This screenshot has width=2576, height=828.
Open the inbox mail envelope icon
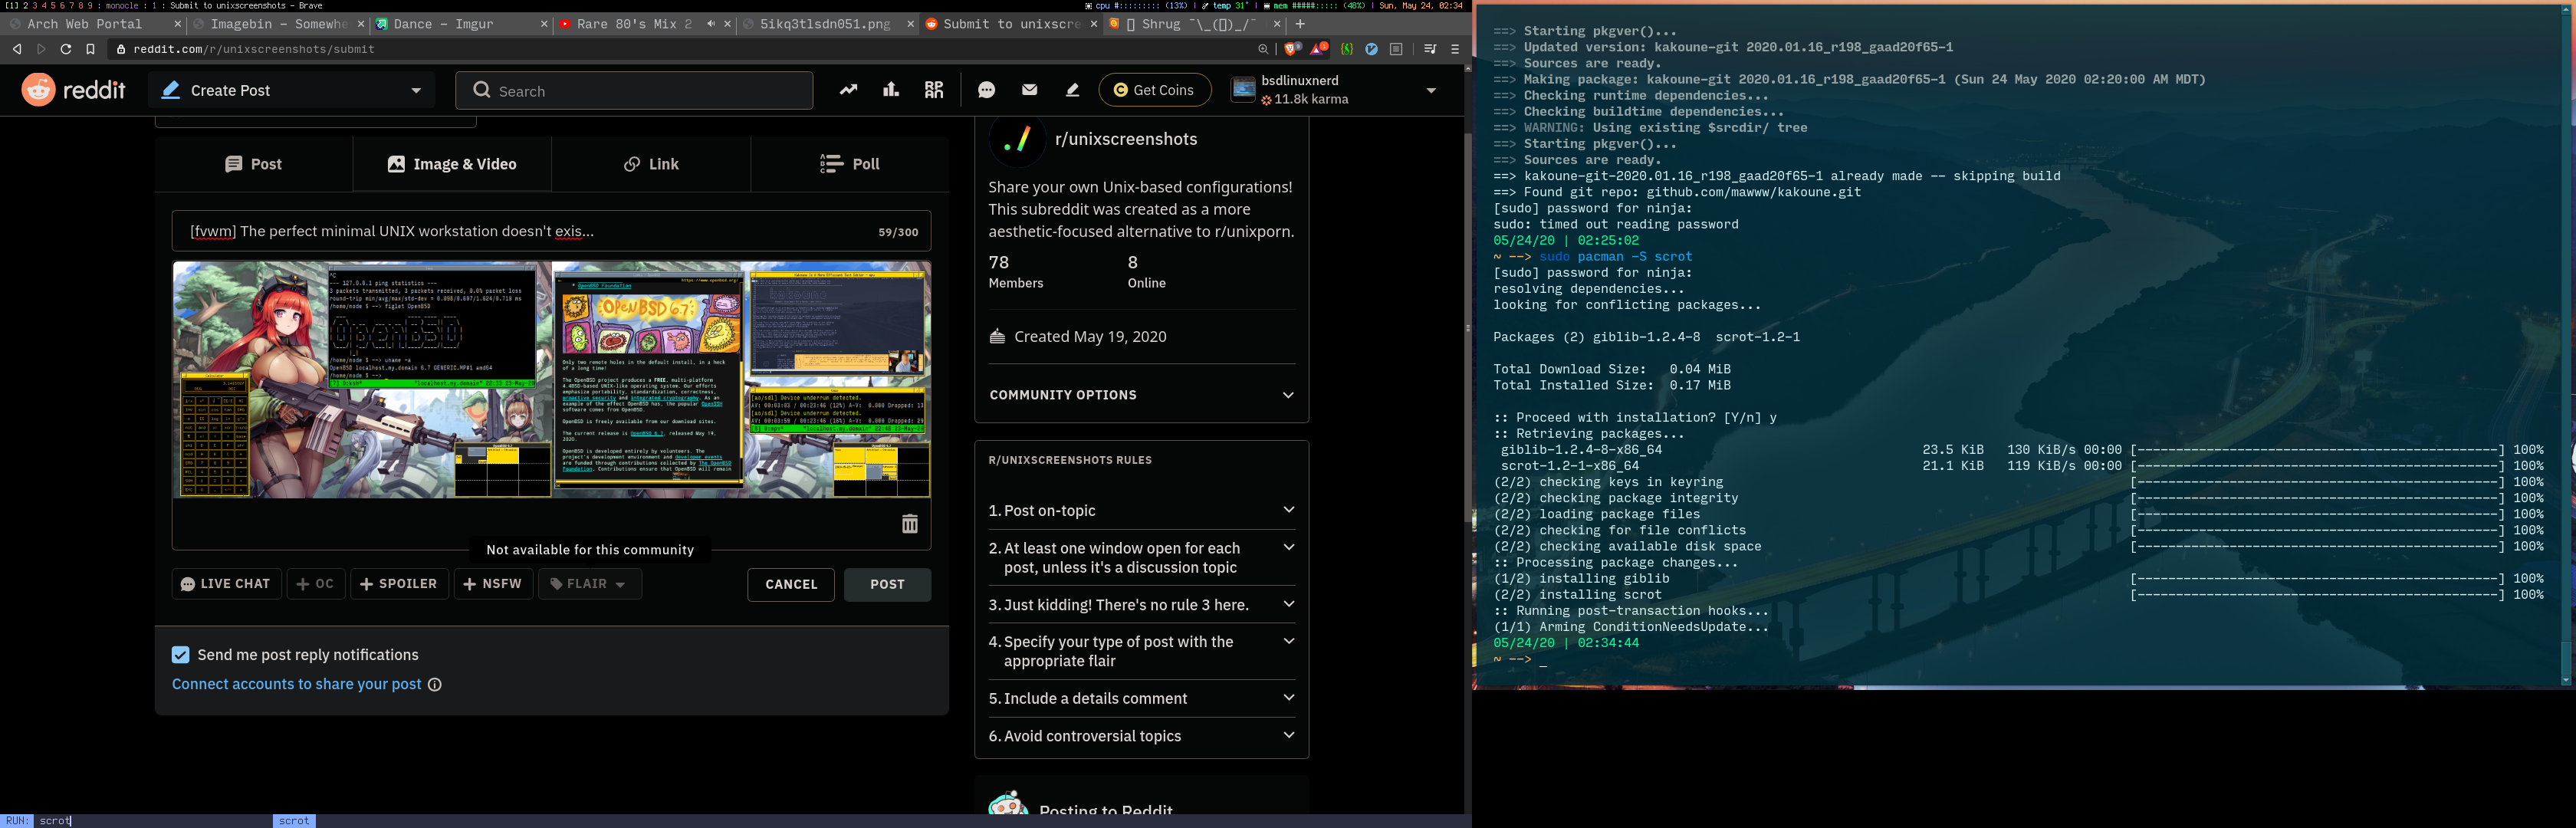click(x=1029, y=90)
